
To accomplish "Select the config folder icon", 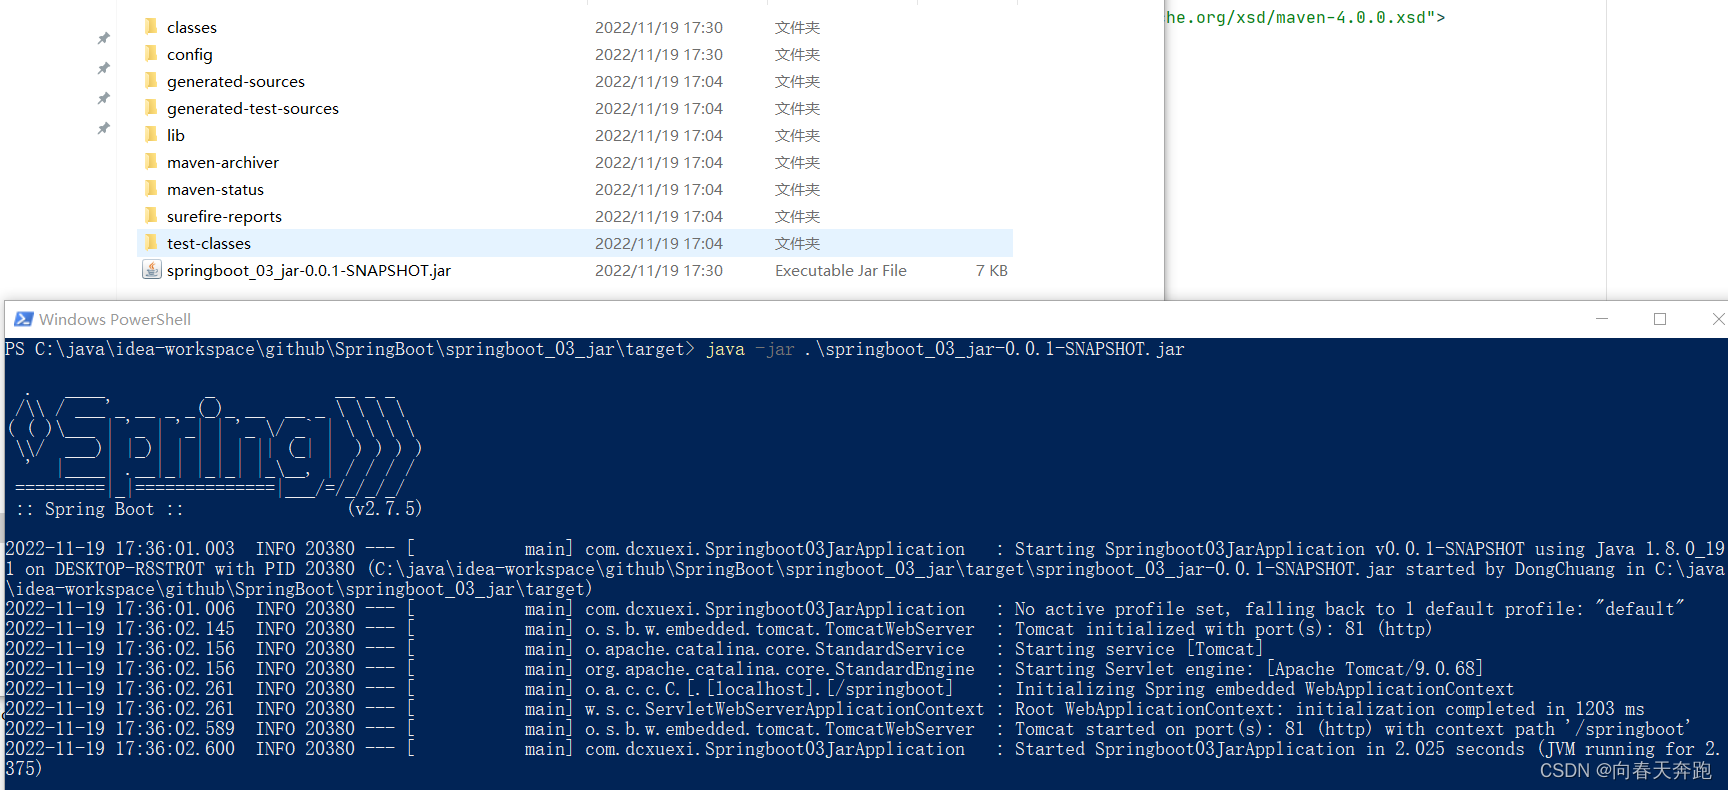I will tap(151, 53).
